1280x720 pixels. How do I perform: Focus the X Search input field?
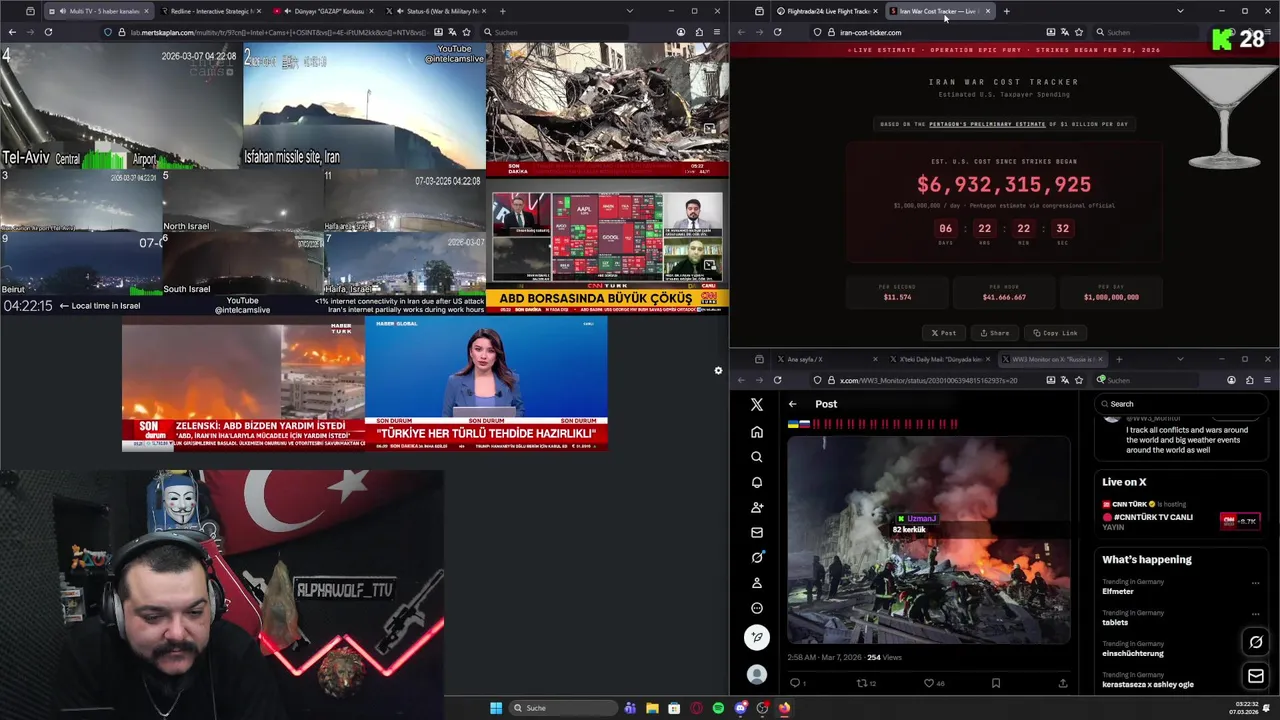point(1180,404)
